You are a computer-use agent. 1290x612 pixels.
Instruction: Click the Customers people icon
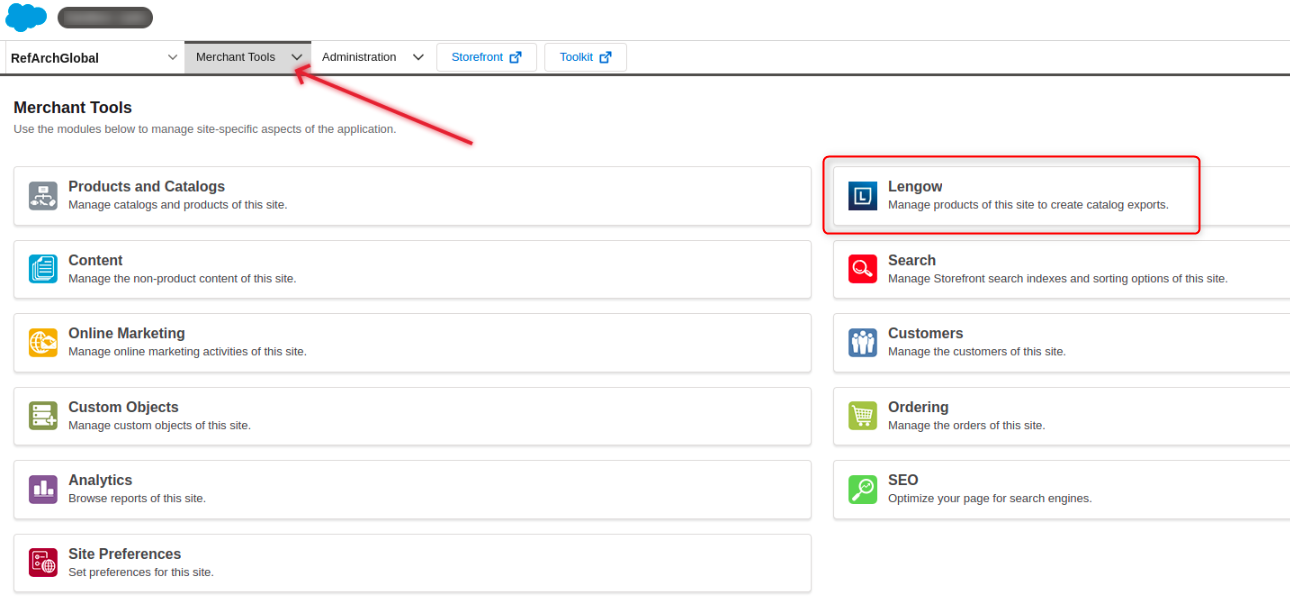[x=862, y=343]
